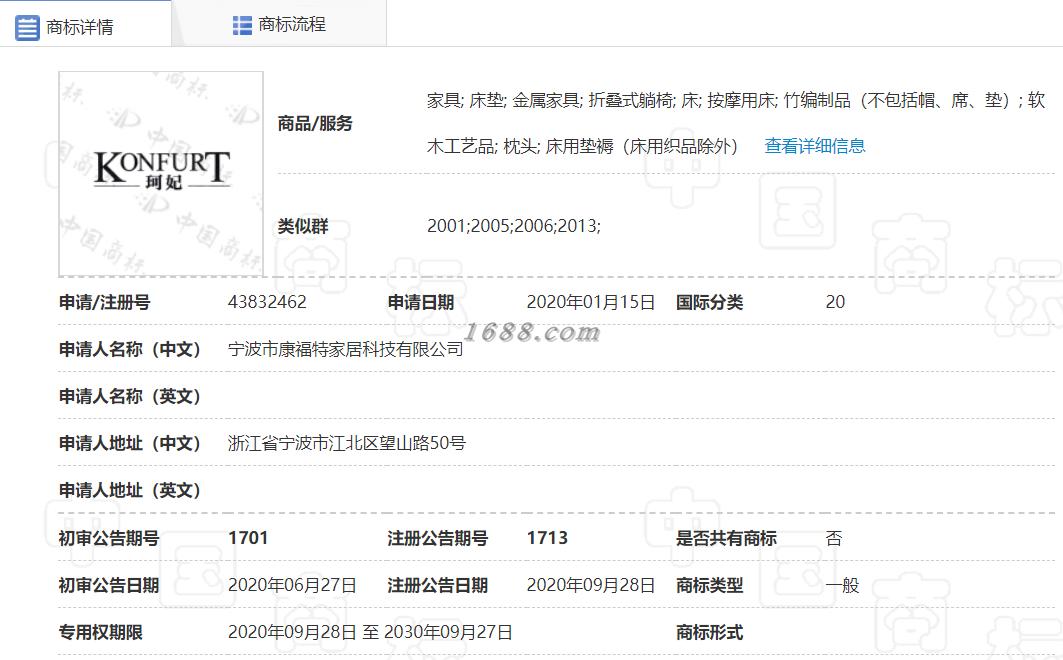This screenshot has width=1063, height=660.
Task: Click goods text 木工艺品; 枕头; 床用垫褥
Action: coord(582,146)
